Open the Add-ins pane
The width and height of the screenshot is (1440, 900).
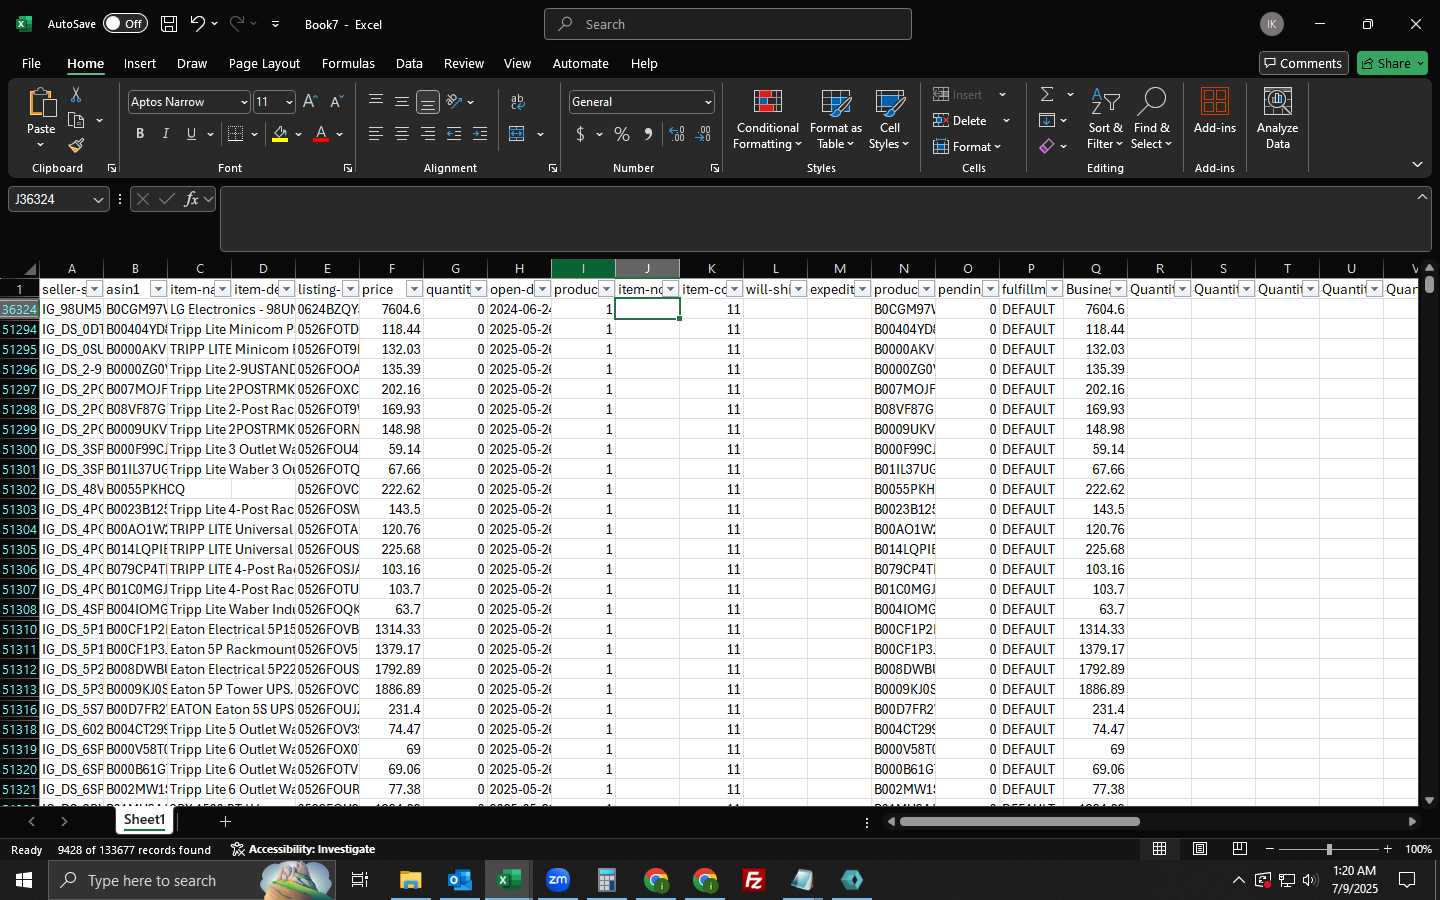[x=1214, y=112]
